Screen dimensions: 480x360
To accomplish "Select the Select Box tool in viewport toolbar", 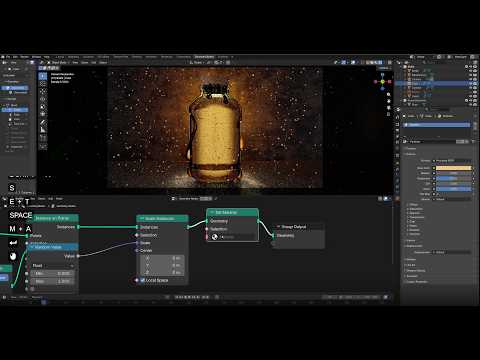I will (x=43, y=76).
